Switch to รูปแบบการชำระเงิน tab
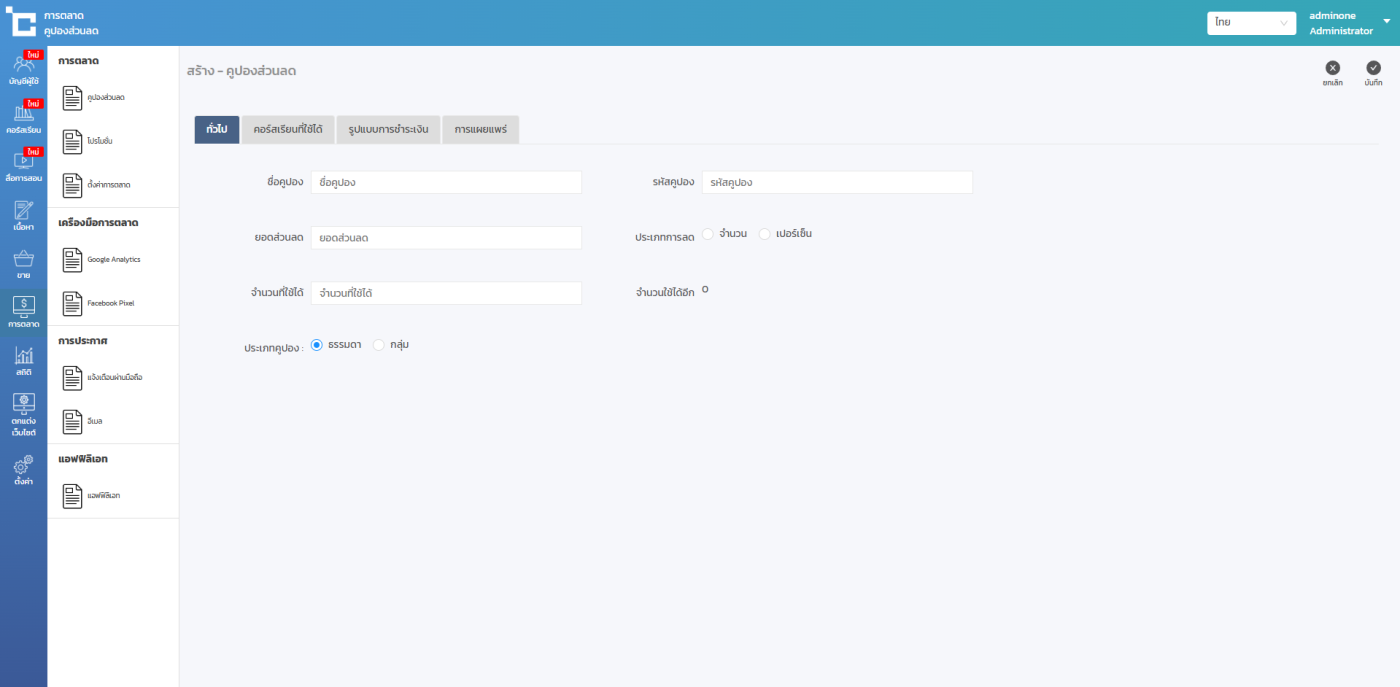The image size is (1400, 687). (x=388, y=130)
